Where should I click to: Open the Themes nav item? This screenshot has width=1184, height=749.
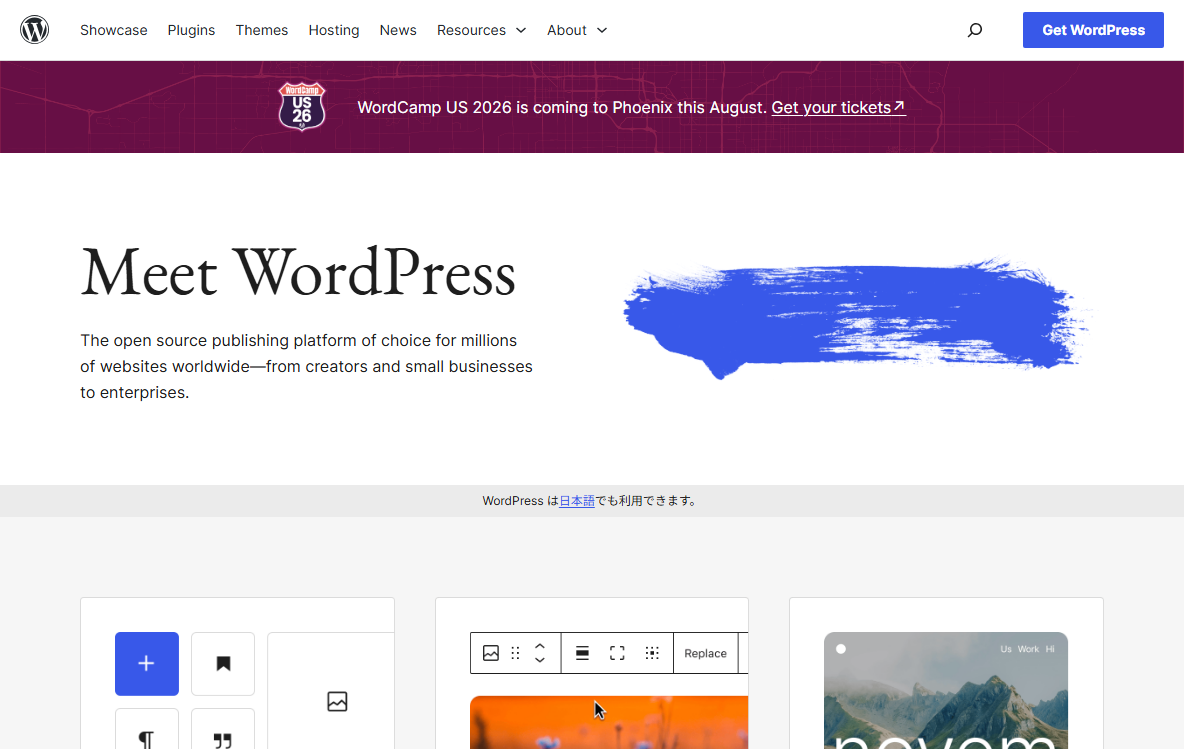pos(262,30)
